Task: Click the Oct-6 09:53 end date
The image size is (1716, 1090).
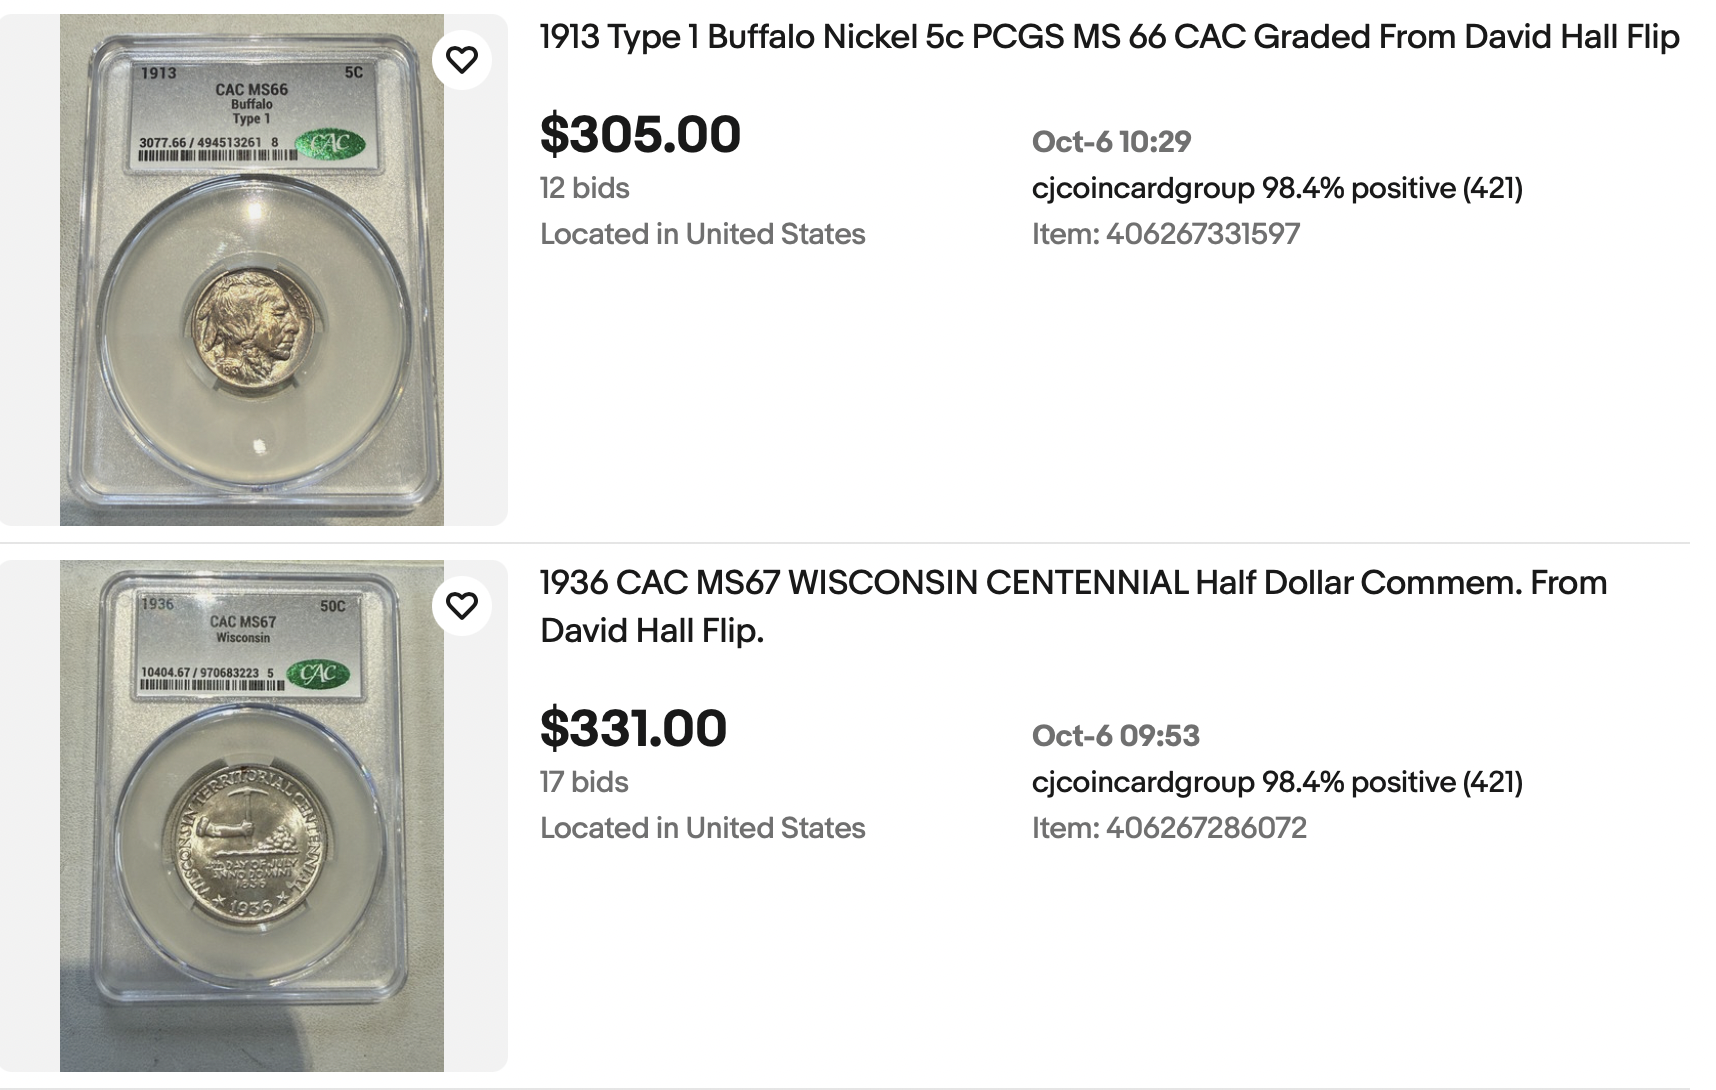Action: (1115, 736)
